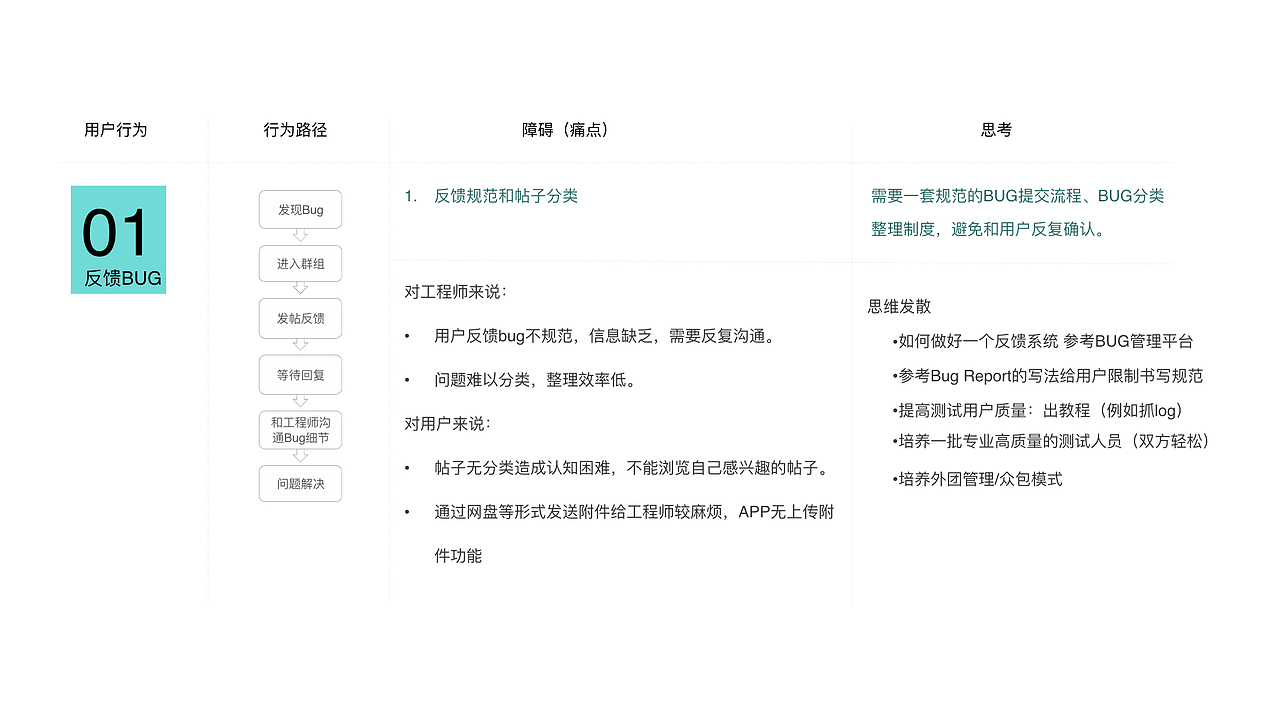
Task: Open the 和工程师沟通Bug细节 step
Action: (300, 429)
